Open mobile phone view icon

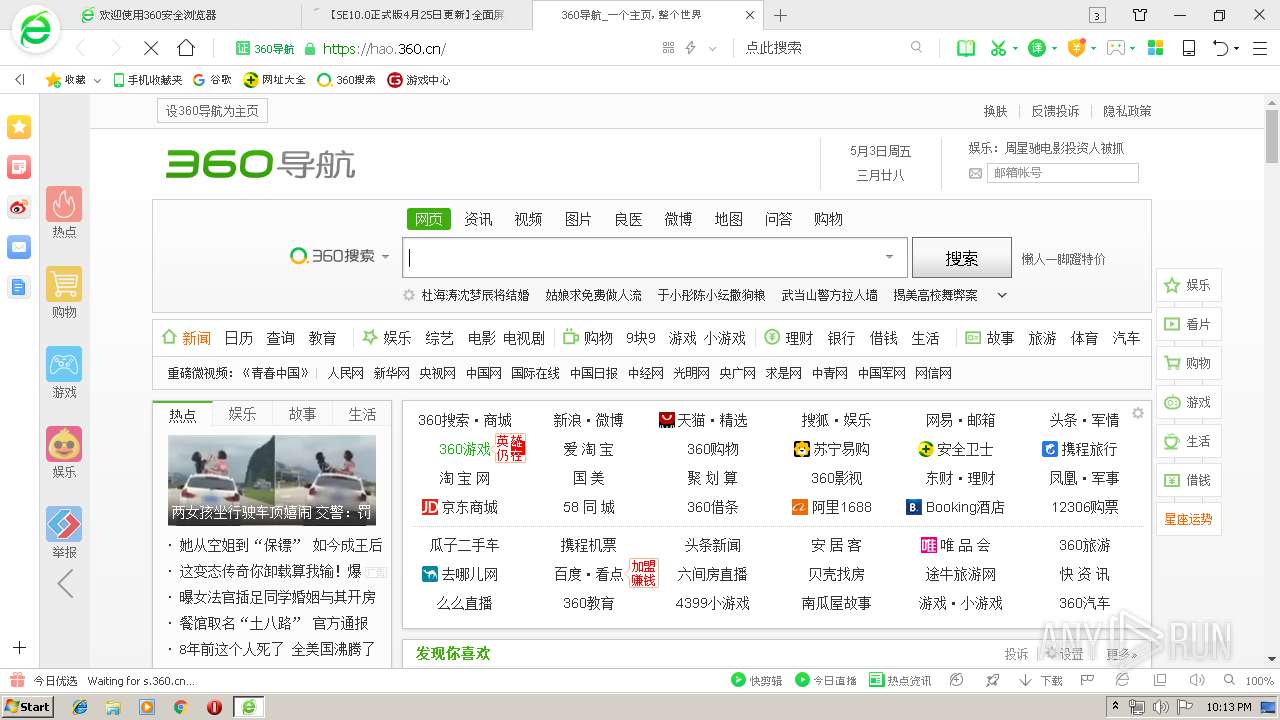coord(1189,48)
